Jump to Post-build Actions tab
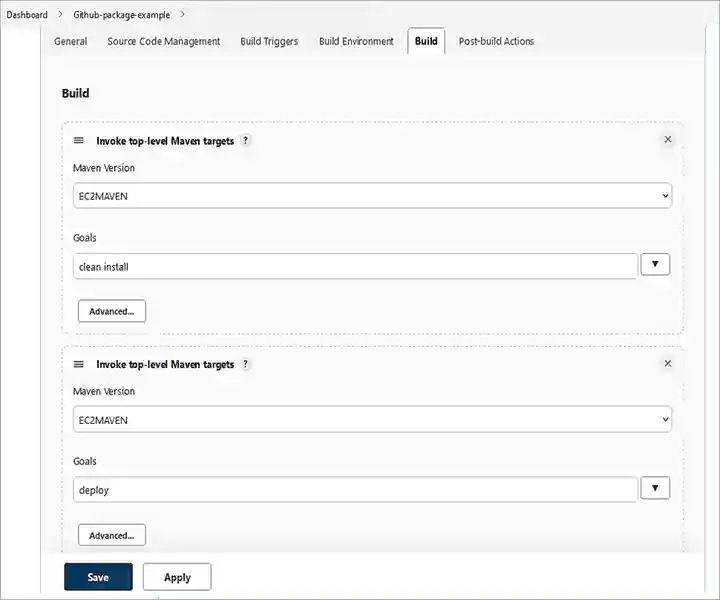This screenshot has height=600, width=720. 496,42
